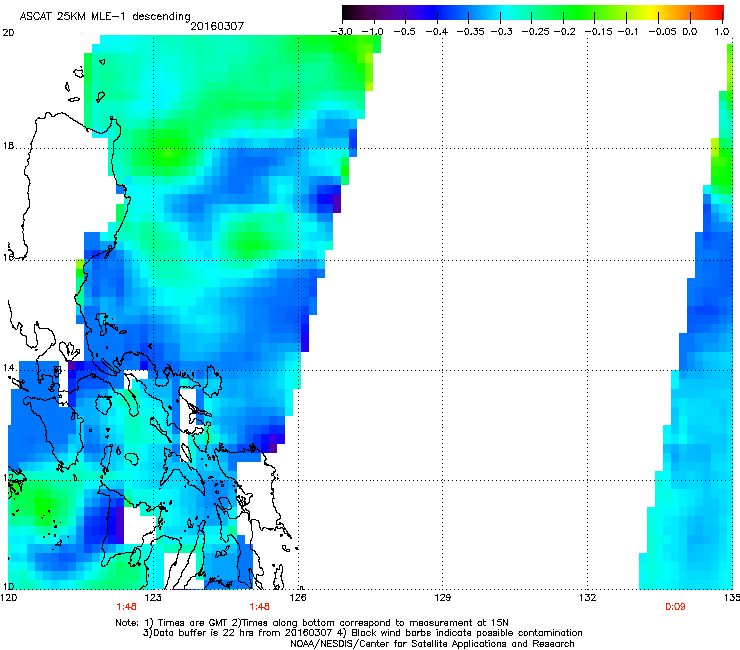Click the colorbar label -0.25
The height and width of the screenshot is (650, 740).
click(x=535, y=32)
